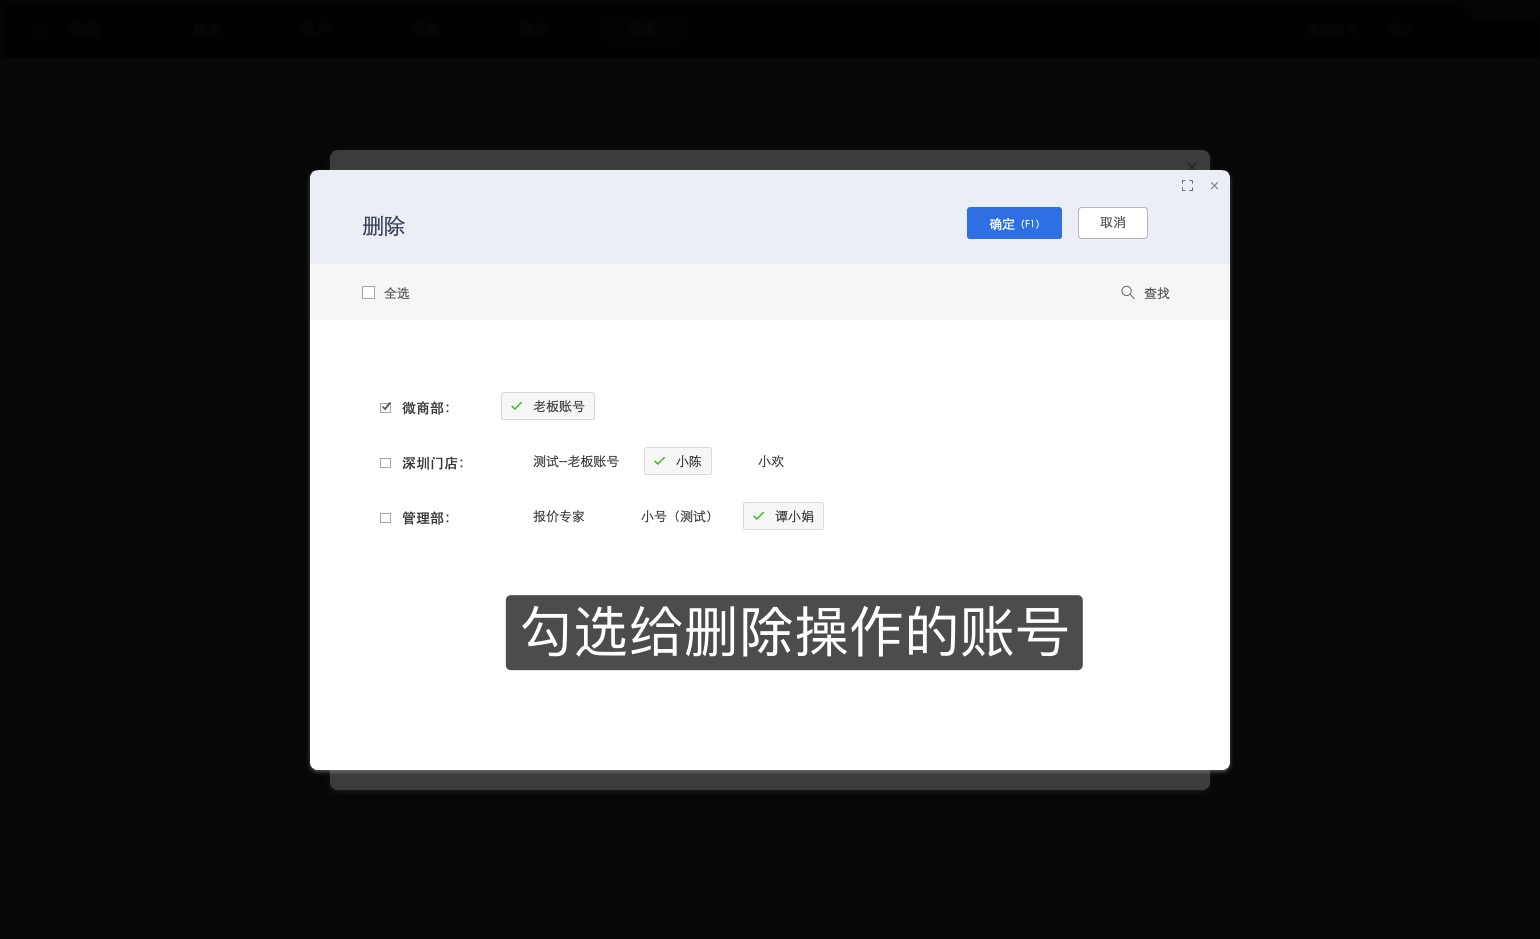Check the 深圳门店 department checkbox
The height and width of the screenshot is (939, 1540).
[x=385, y=463]
